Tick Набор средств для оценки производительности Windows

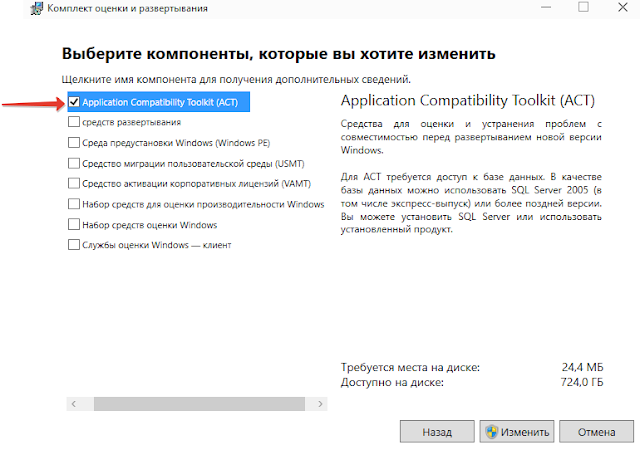coord(74,204)
